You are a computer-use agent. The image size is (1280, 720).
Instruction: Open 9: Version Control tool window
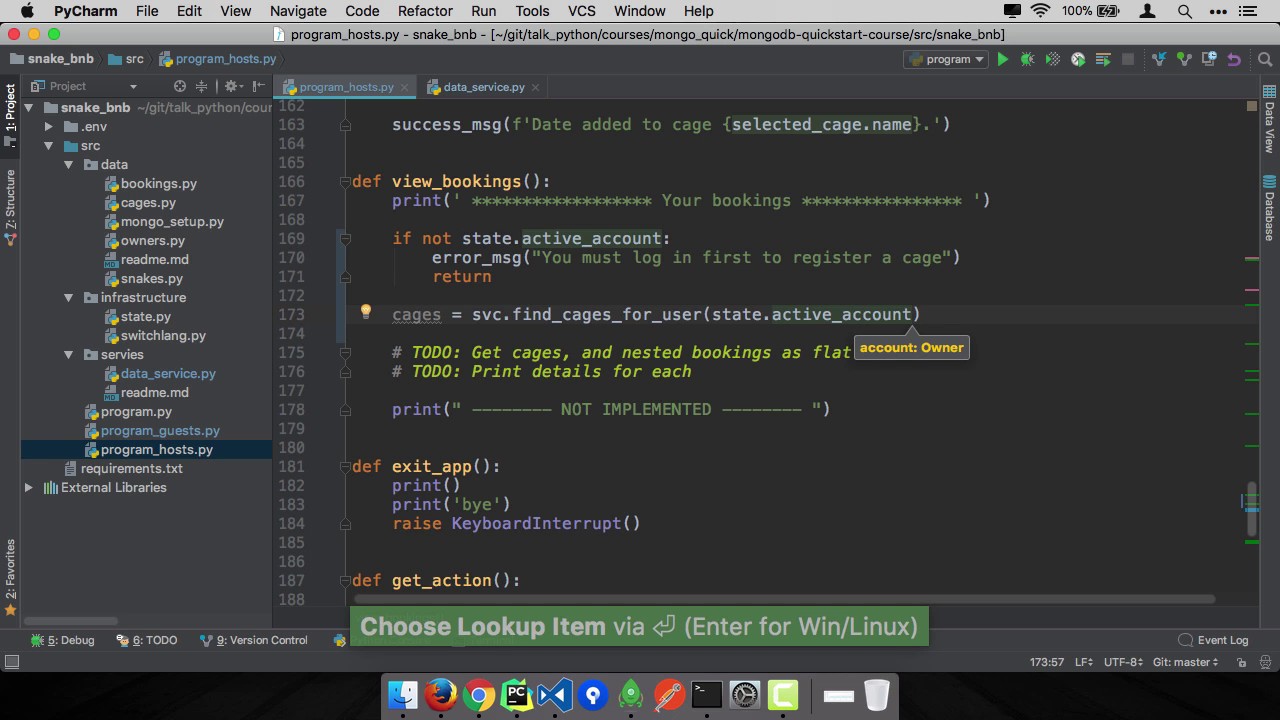coord(254,640)
